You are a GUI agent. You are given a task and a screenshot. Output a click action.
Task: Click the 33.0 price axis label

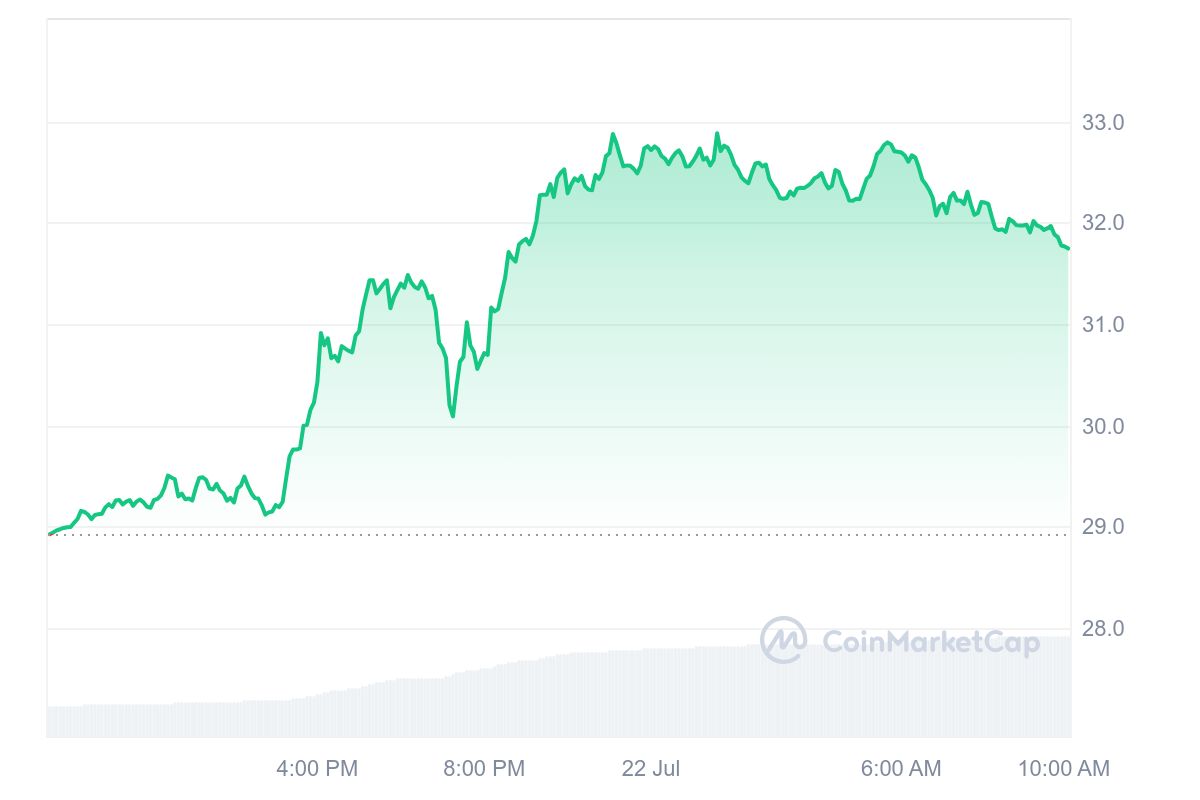click(x=1103, y=123)
